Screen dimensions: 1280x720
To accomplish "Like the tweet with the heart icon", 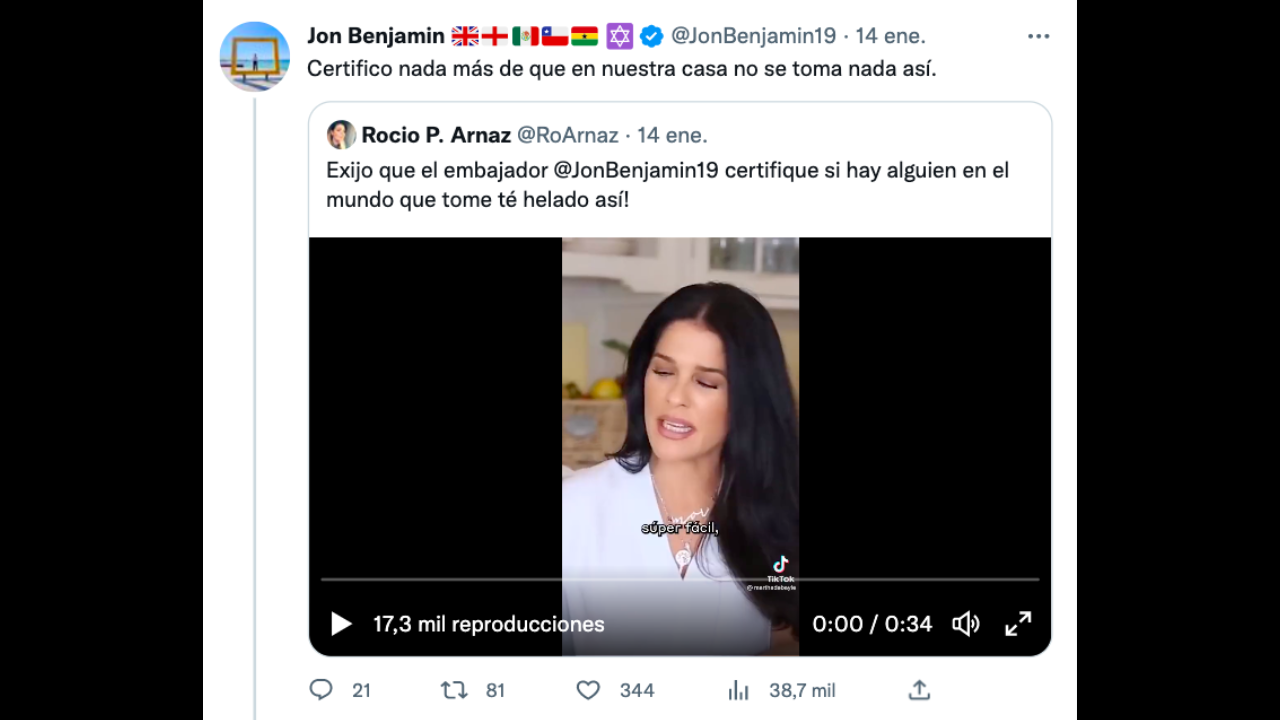I will pyautogui.click(x=588, y=690).
